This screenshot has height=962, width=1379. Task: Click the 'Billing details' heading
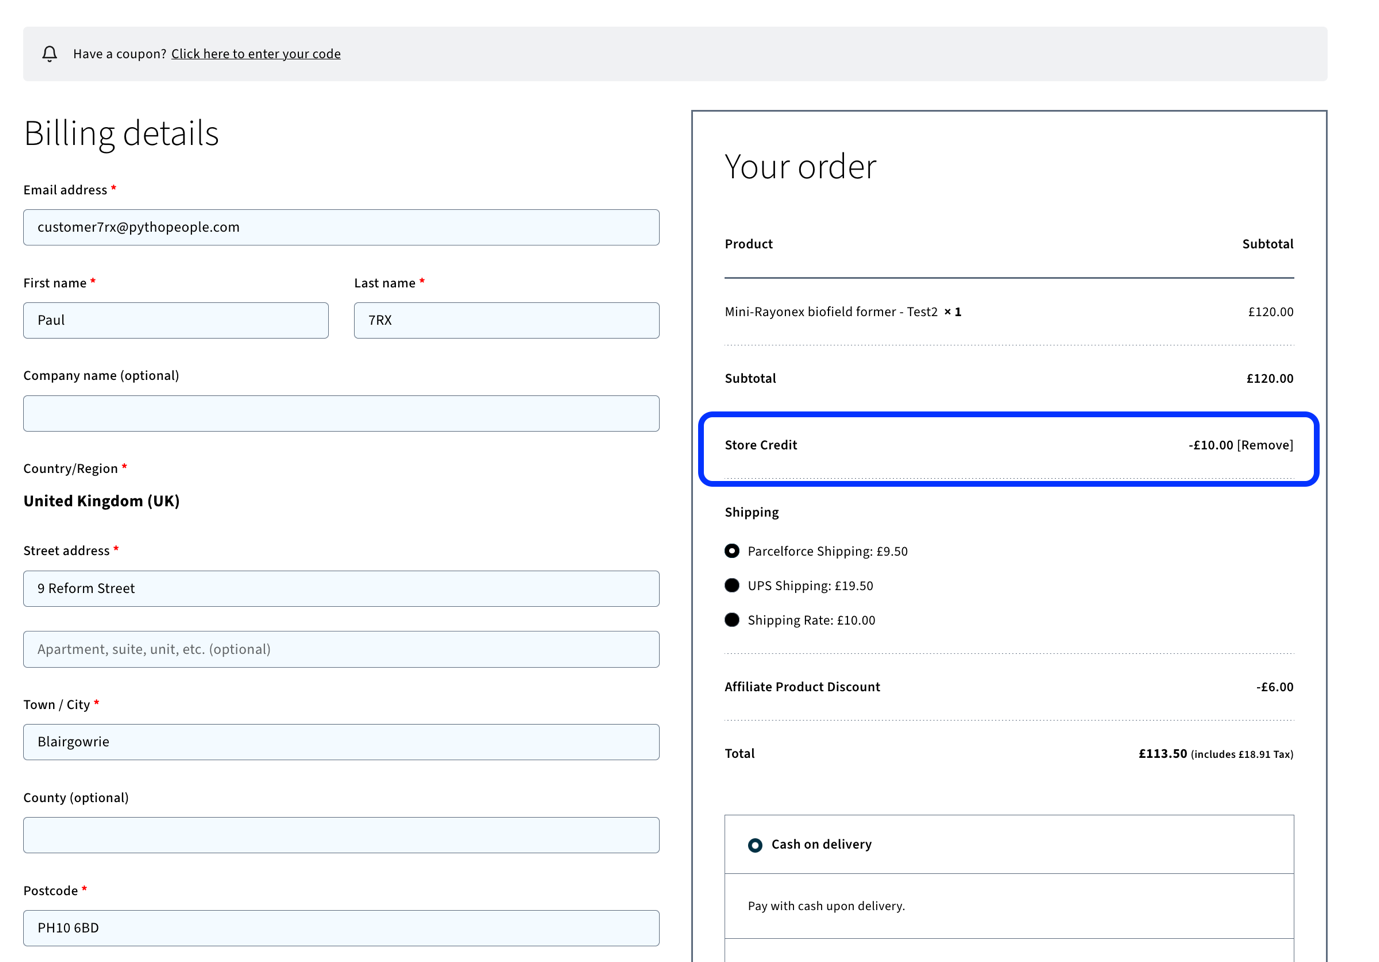coord(121,133)
